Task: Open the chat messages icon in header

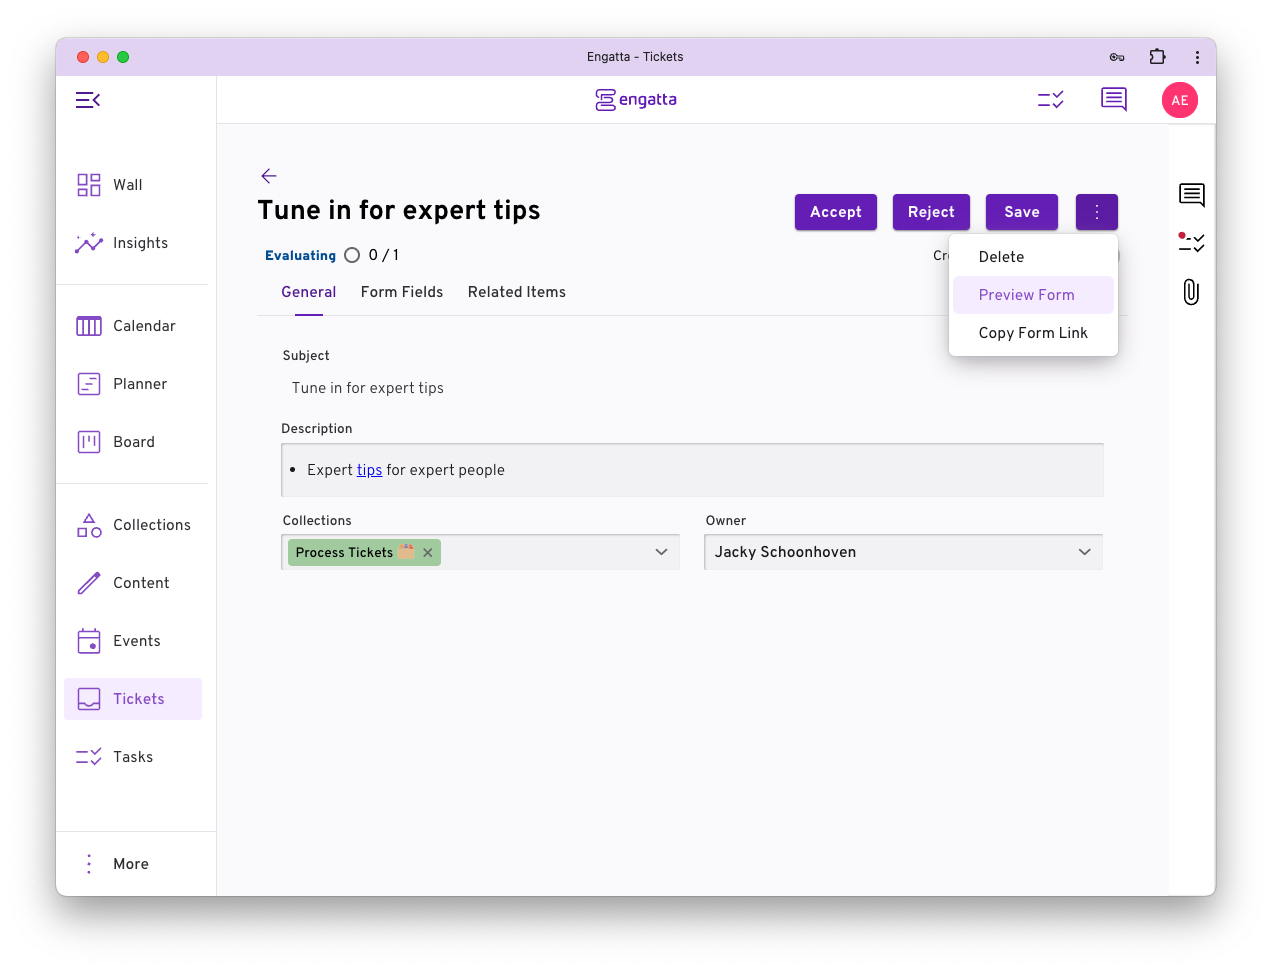Action: point(1113,100)
